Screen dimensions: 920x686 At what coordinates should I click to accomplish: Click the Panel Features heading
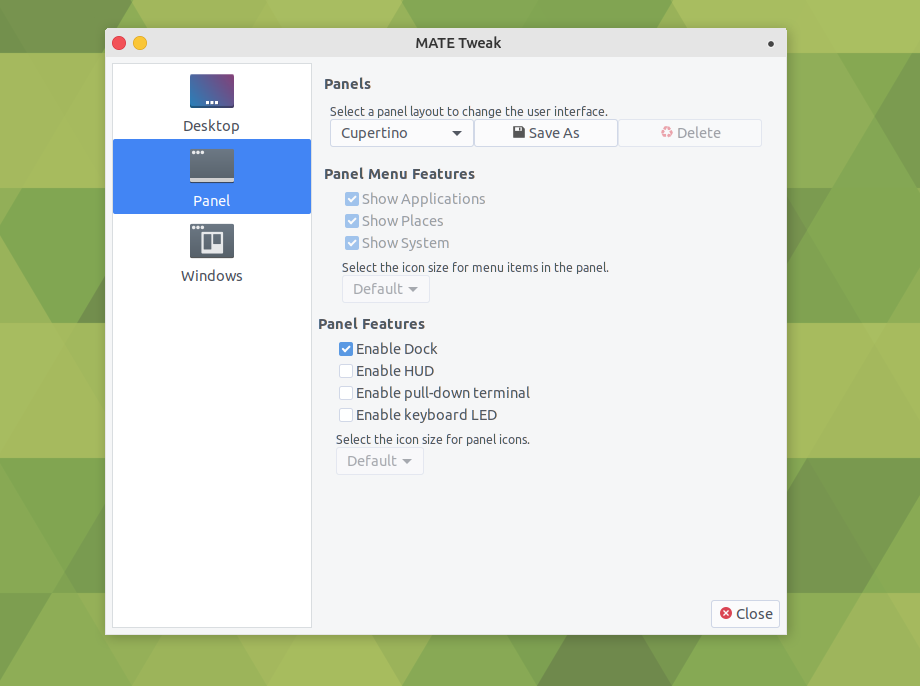click(371, 324)
